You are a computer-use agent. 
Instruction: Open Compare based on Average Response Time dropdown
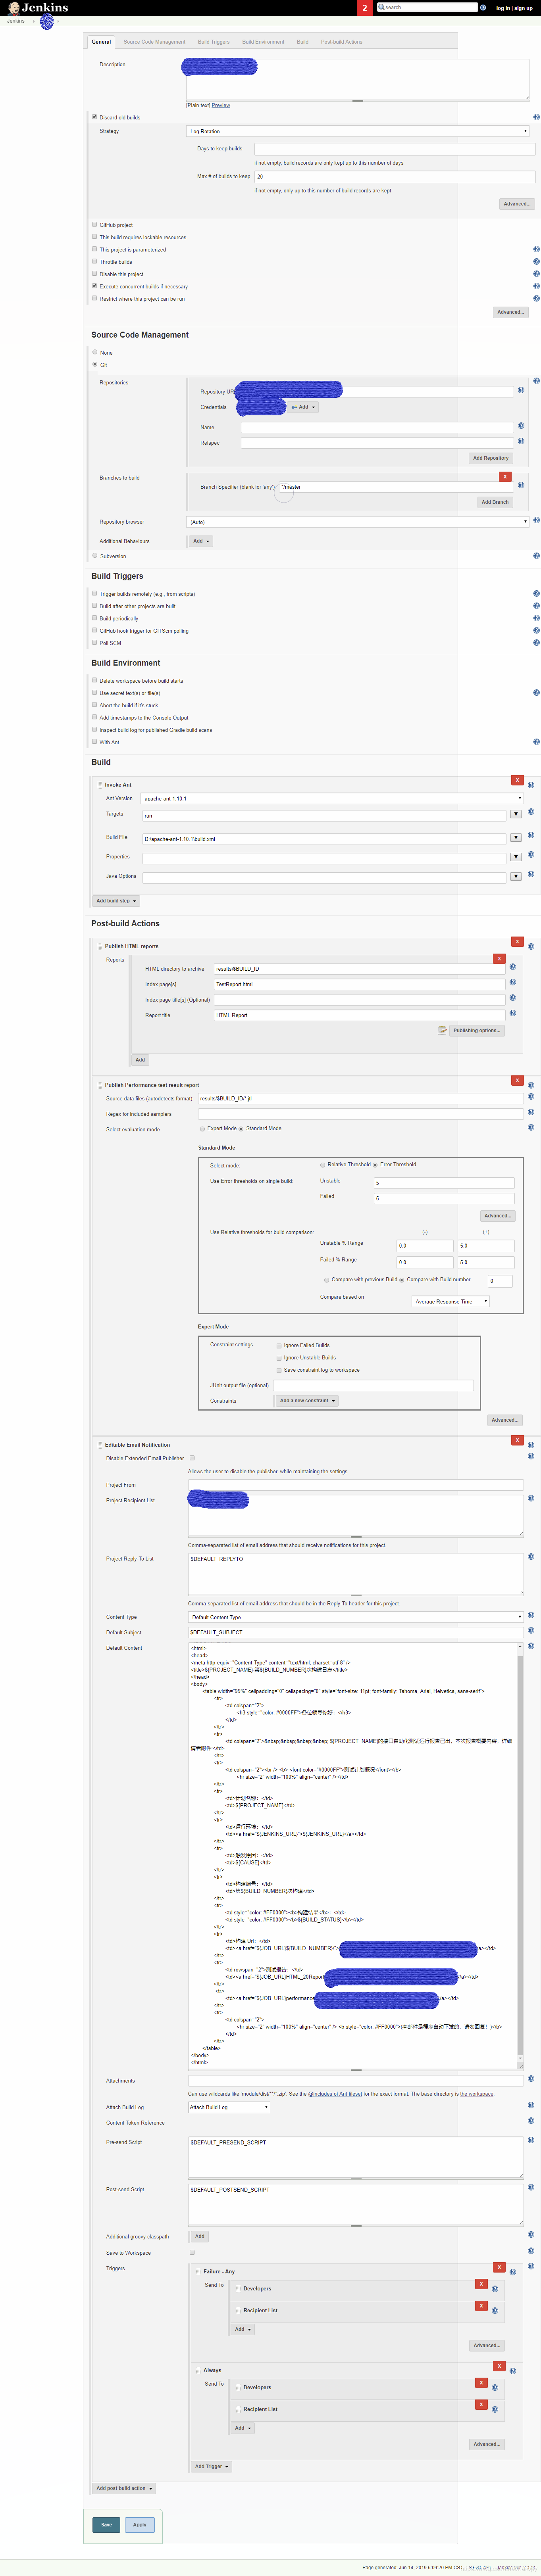coord(451,1301)
